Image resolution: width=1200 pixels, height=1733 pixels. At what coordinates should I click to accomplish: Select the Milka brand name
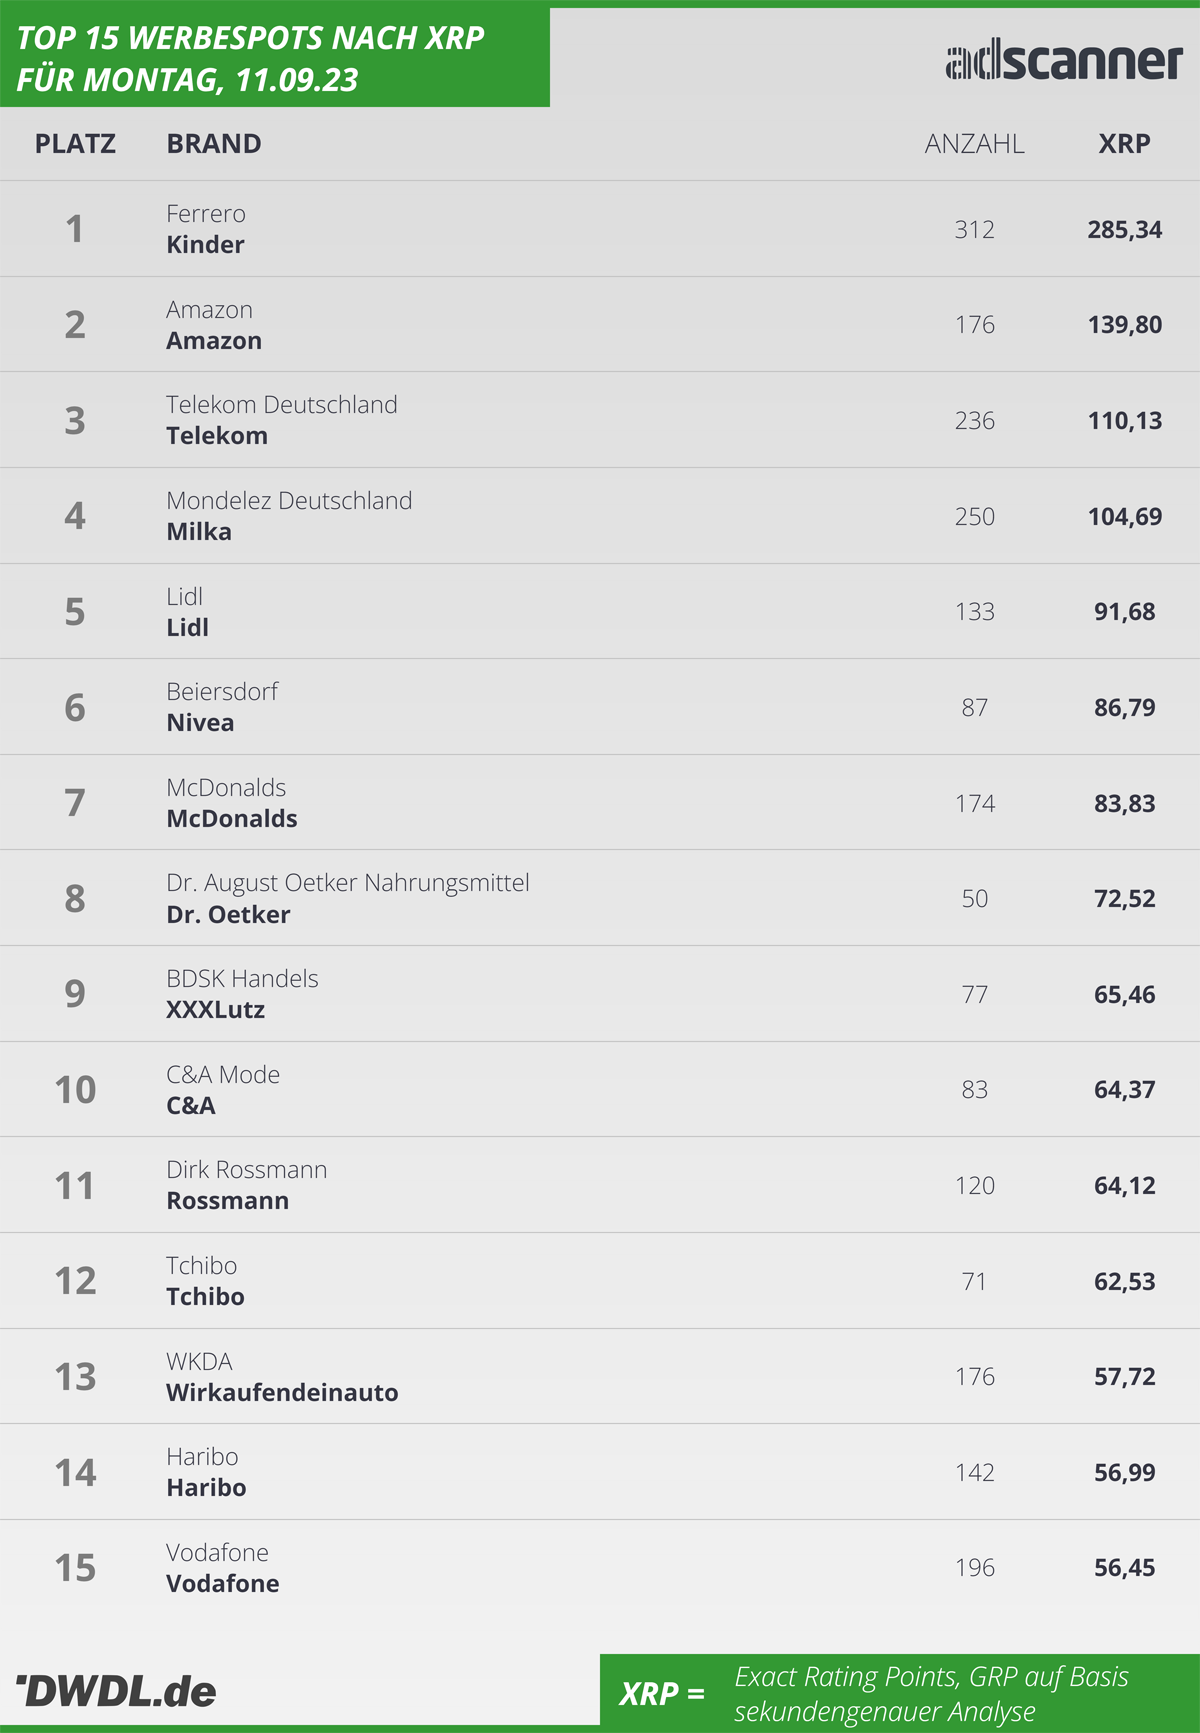click(199, 532)
